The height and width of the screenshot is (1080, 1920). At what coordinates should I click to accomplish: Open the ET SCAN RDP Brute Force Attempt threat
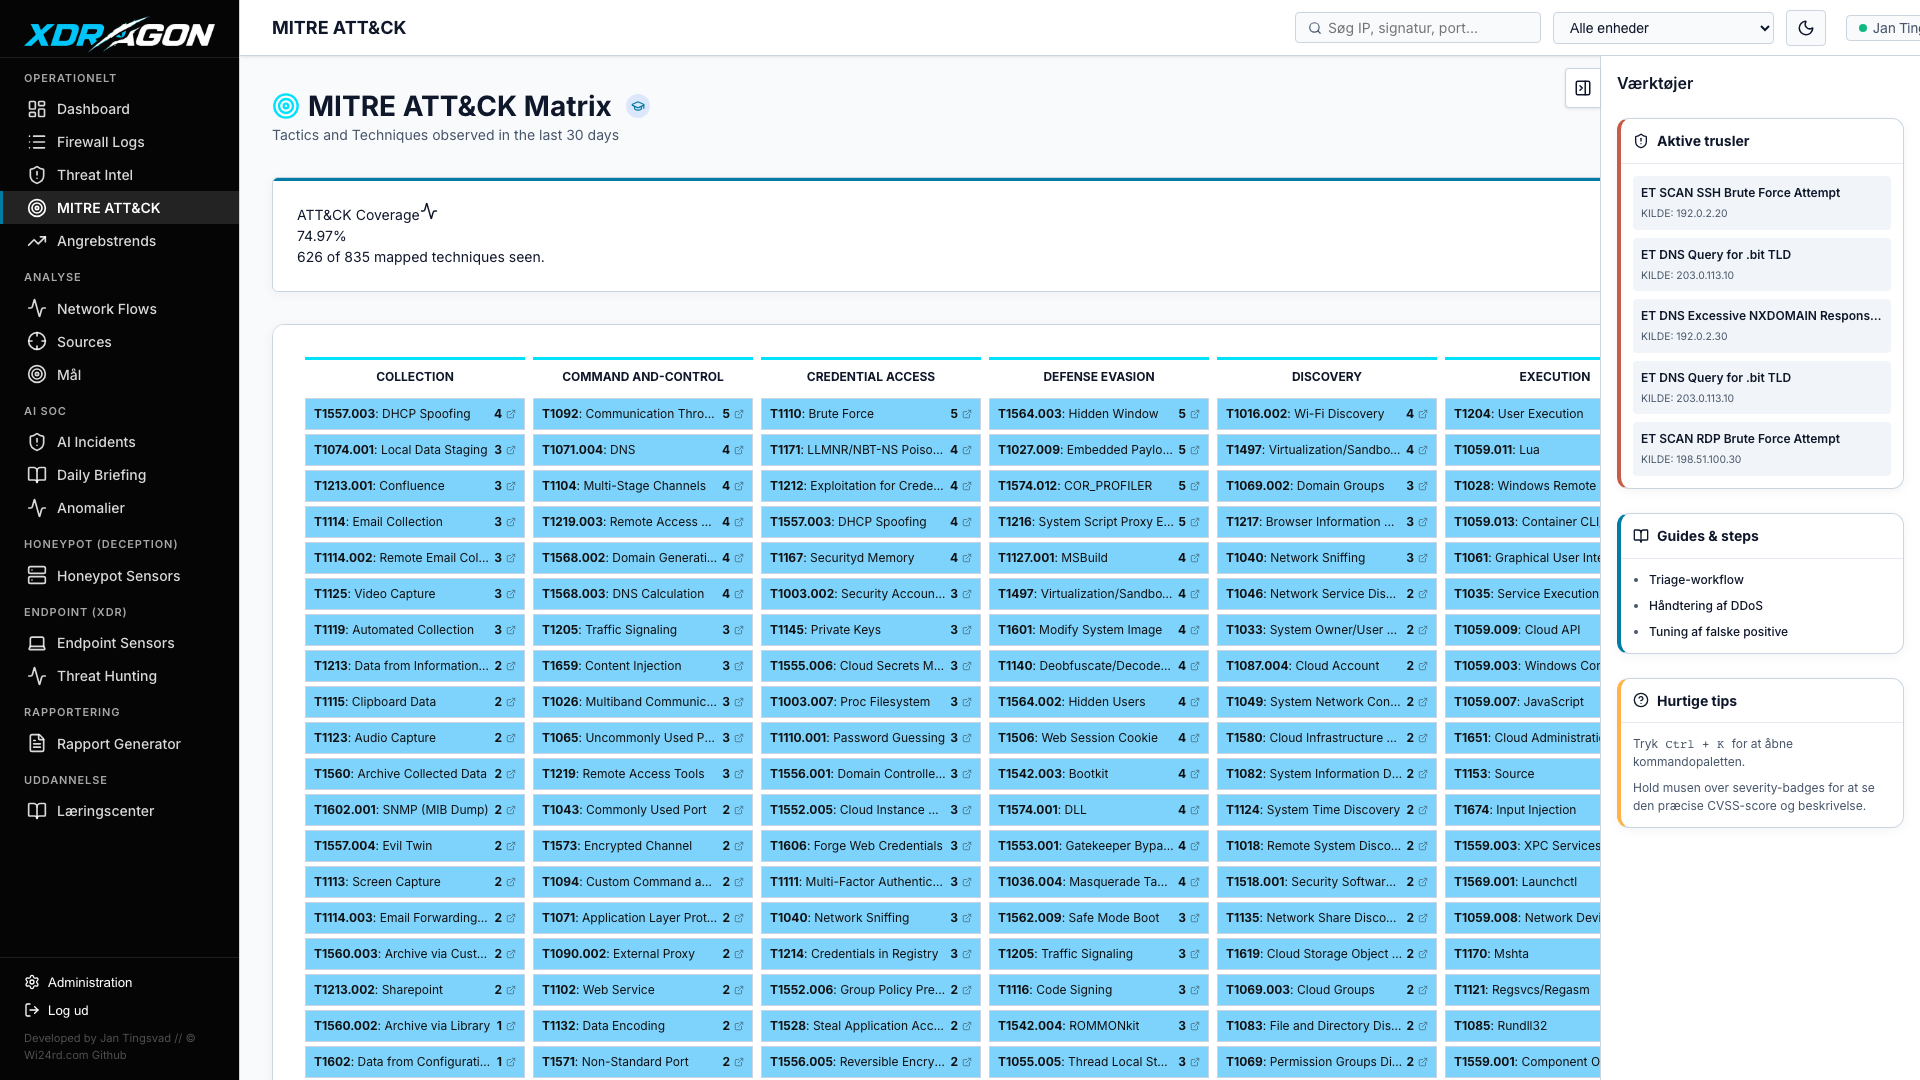(1762, 448)
